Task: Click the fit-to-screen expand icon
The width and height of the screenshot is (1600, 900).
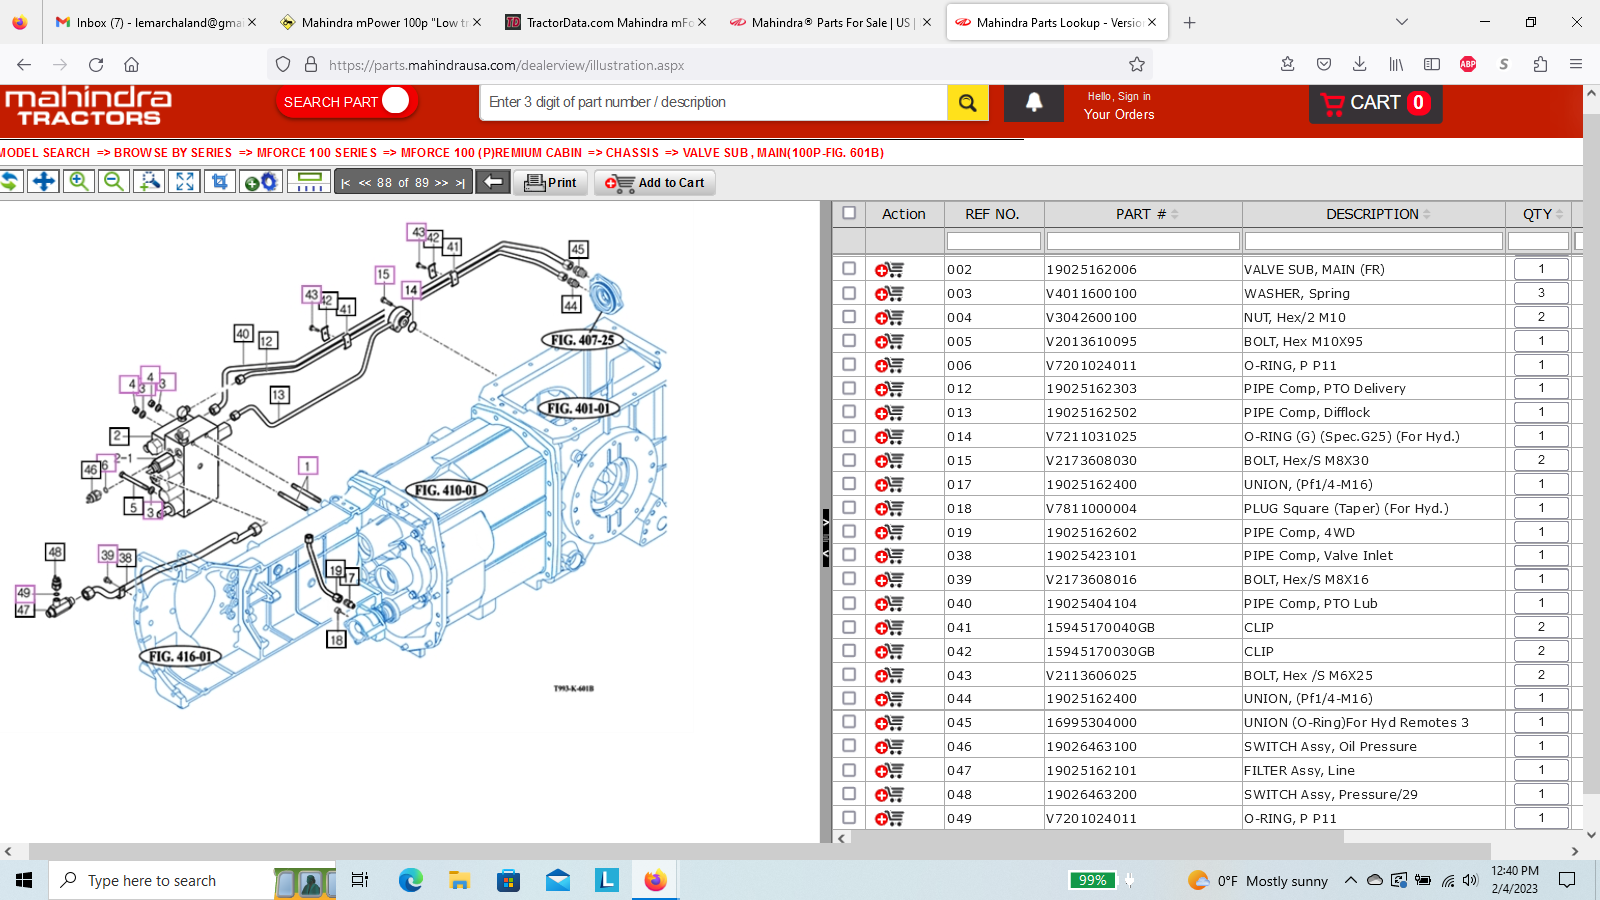Action: tap(185, 181)
